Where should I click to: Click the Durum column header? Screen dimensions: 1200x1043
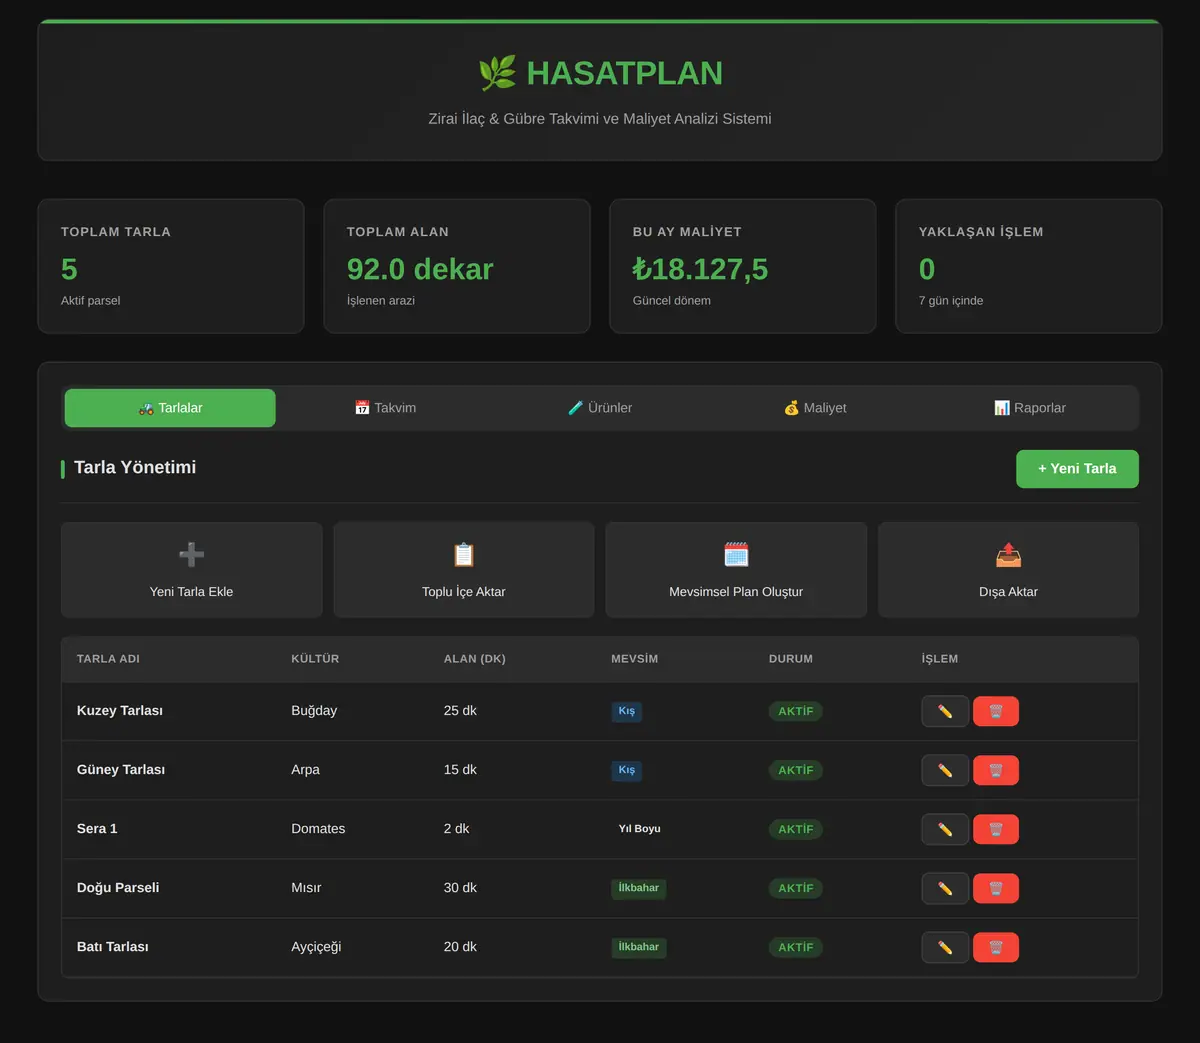click(791, 659)
